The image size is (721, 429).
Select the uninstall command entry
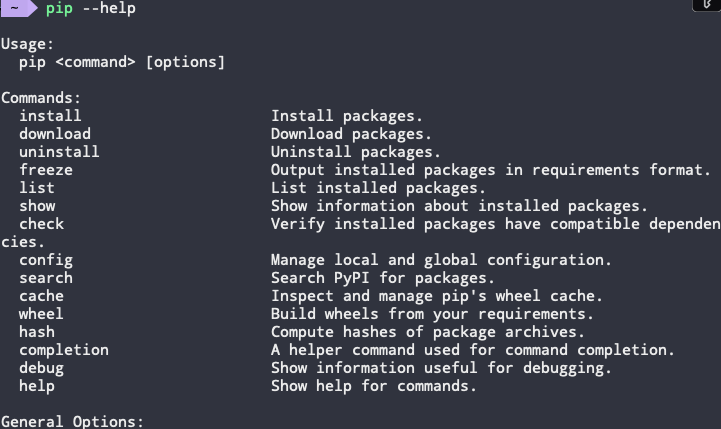(x=59, y=152)
